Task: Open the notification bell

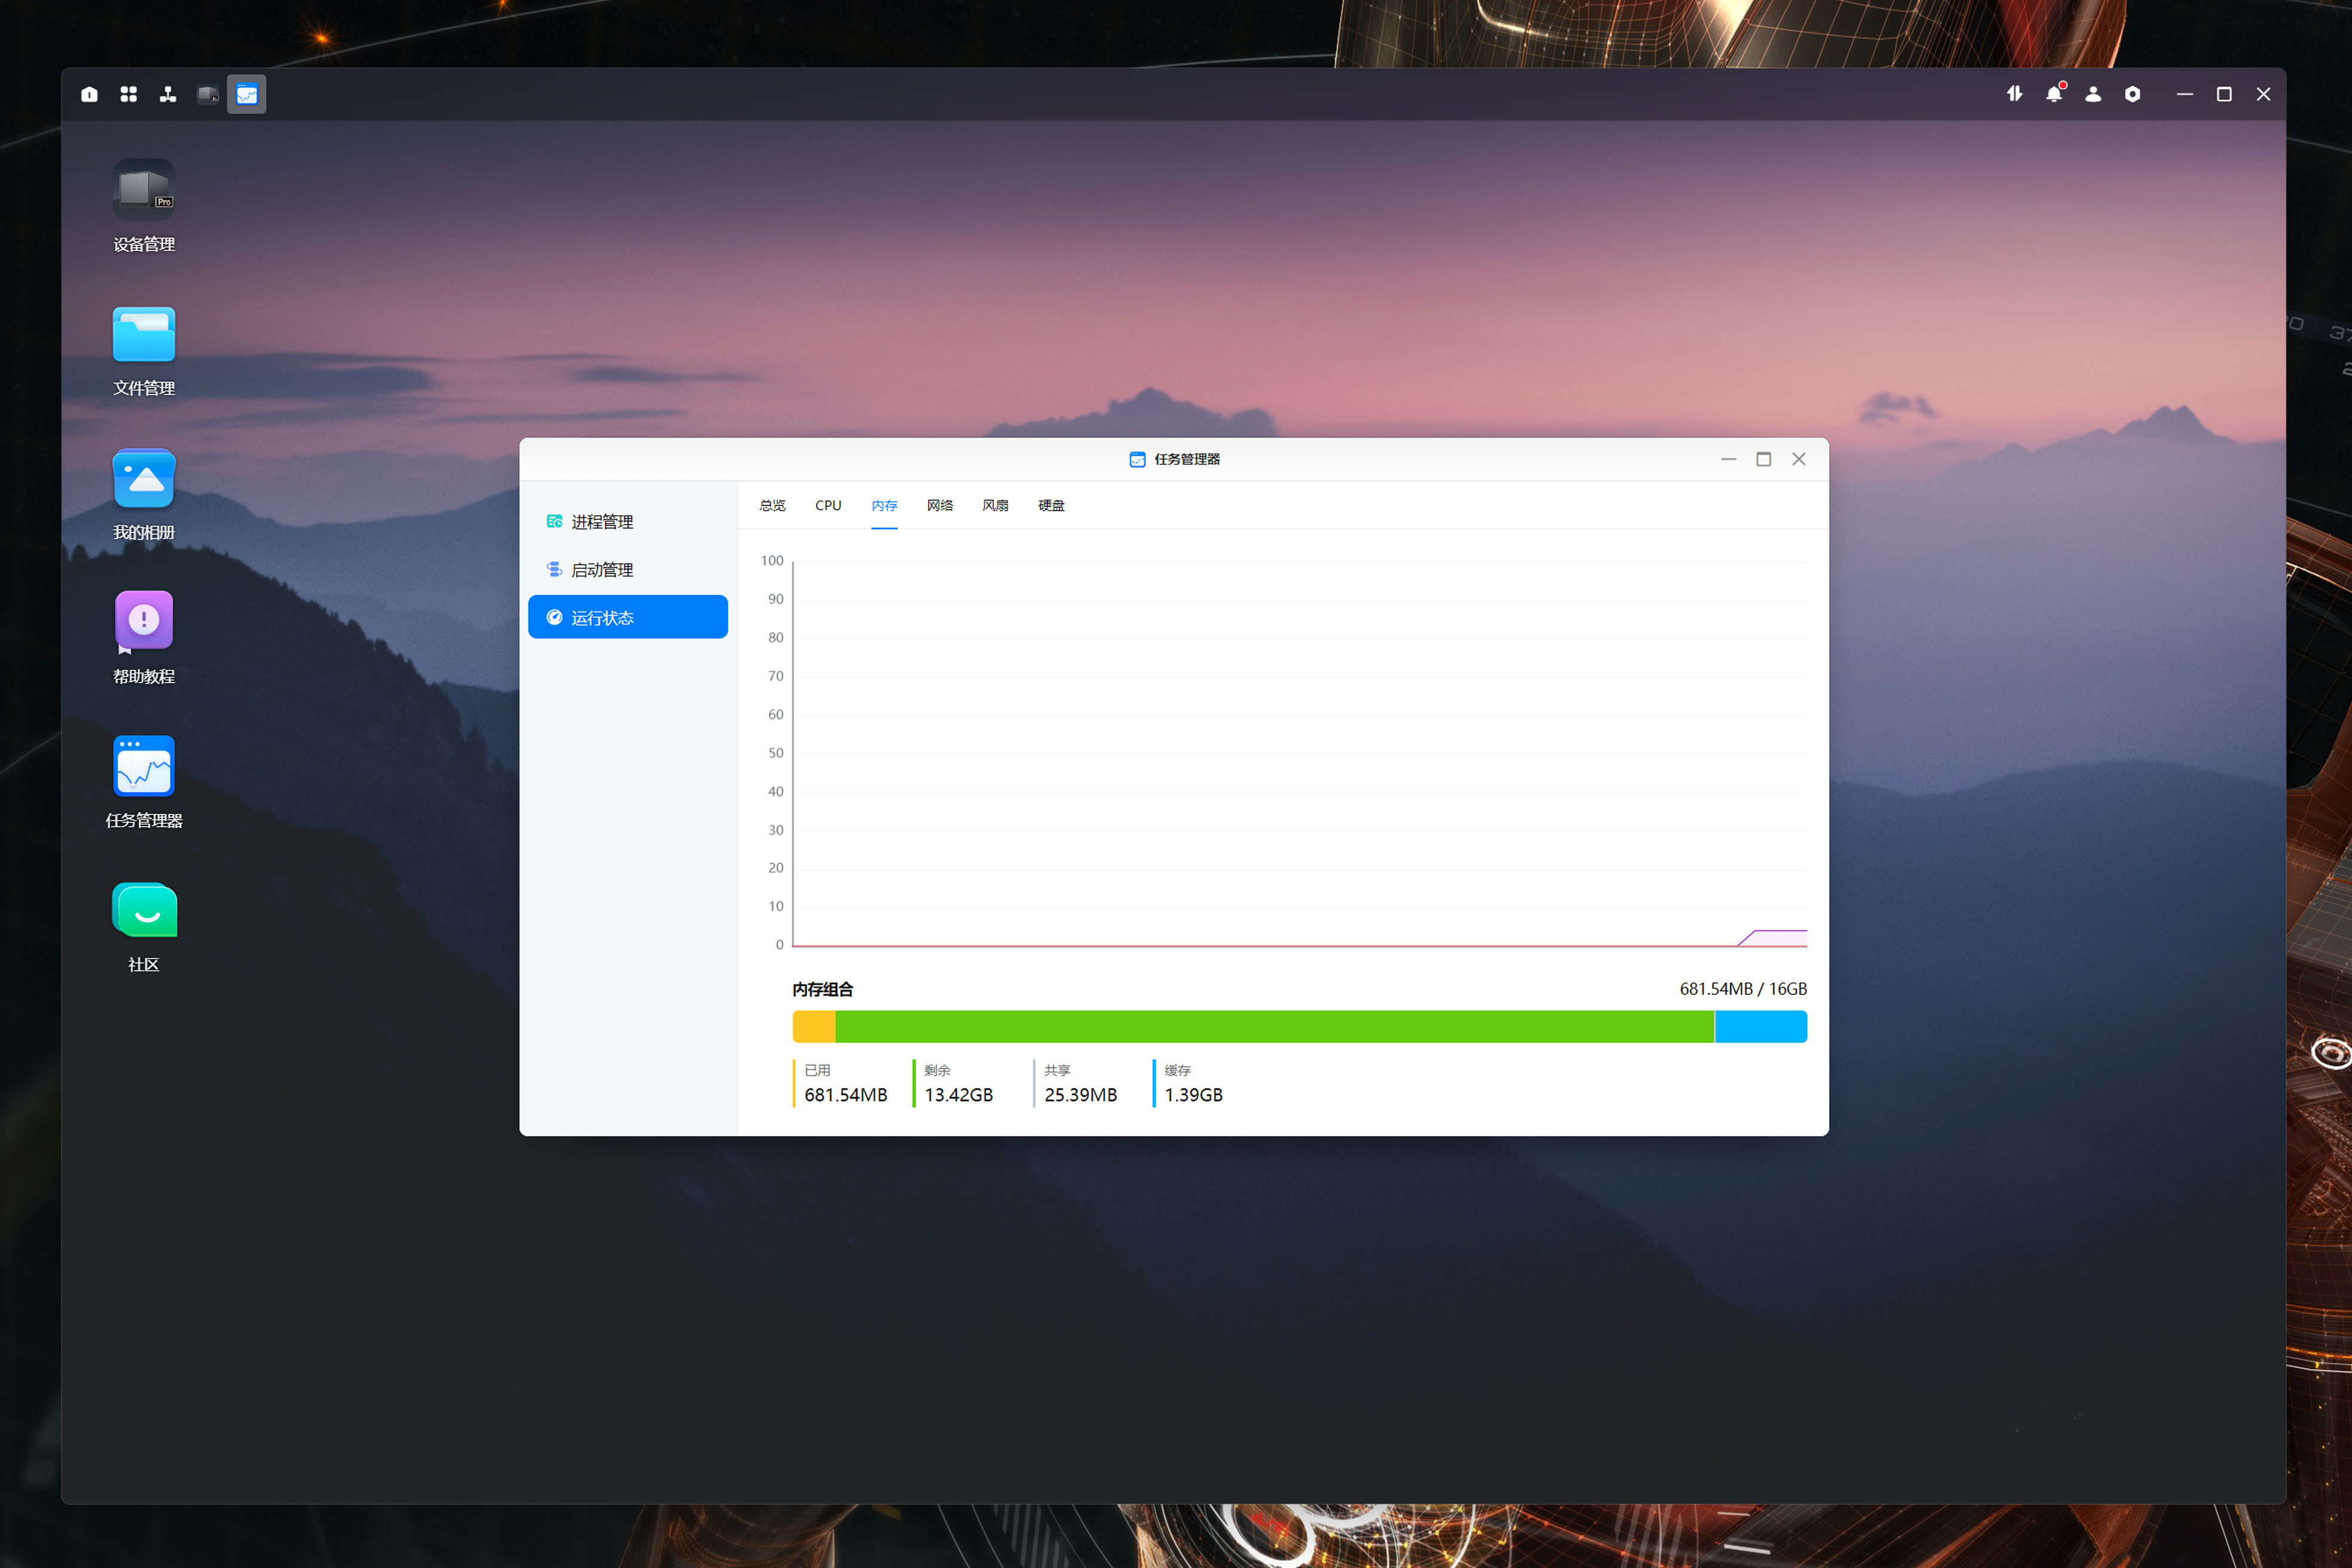Action: click(x=2053, y=94)
